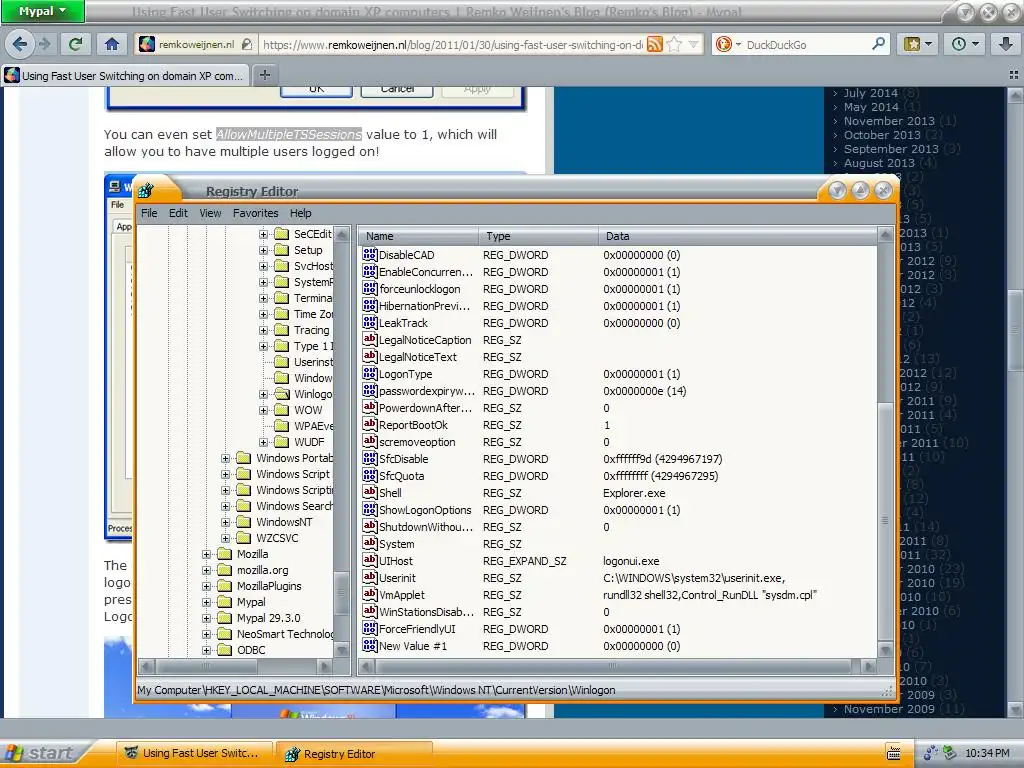Click the Registry Editor title bar icon
The width and height of the screenshot is (1024, 768).
tap(146, 191)
